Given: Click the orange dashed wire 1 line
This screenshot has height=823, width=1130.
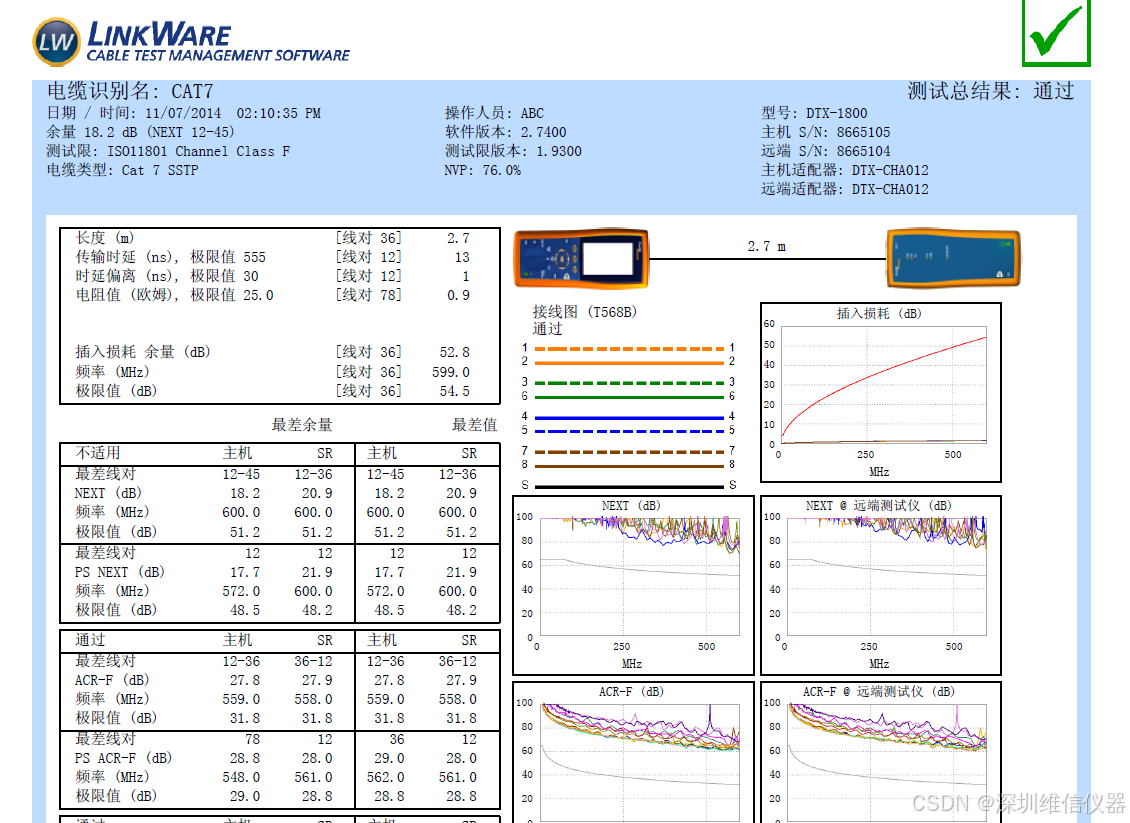Looking at the screenshot, I should tap(628, 349).
